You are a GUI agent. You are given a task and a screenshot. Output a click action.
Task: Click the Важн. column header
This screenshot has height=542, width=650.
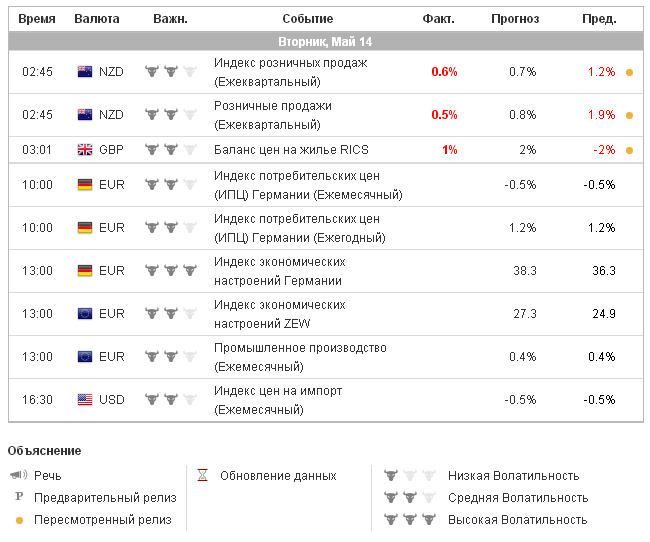(170, 19)
